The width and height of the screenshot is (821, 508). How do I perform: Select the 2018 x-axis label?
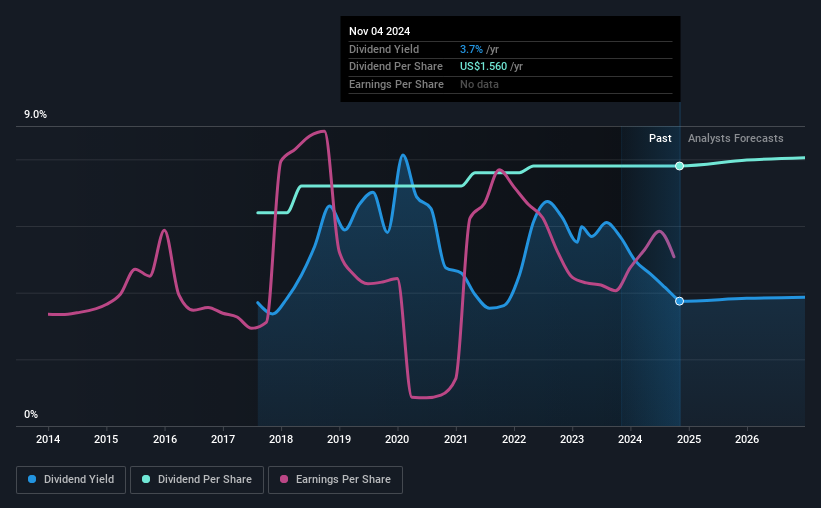281,439
